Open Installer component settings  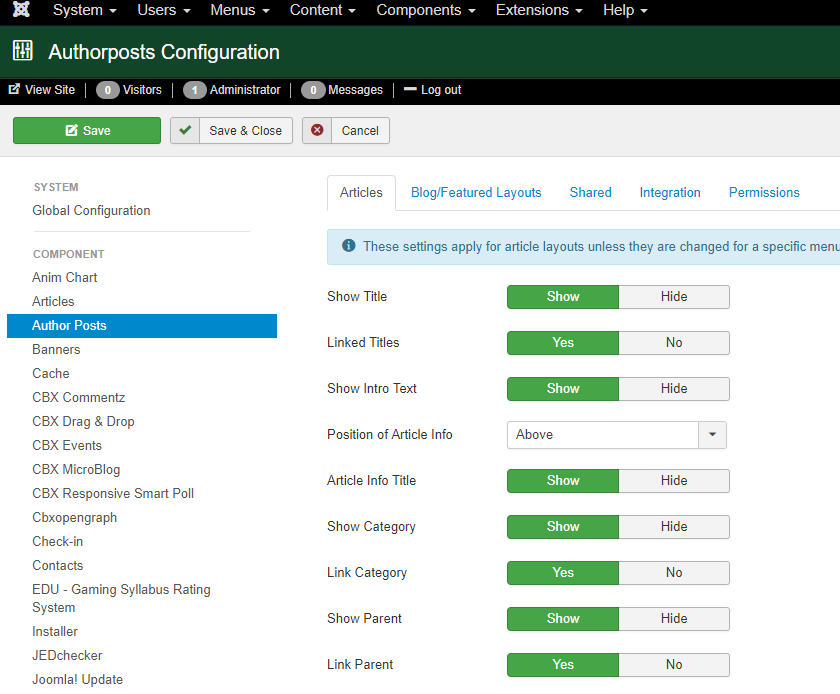click(x=55, y=631)
